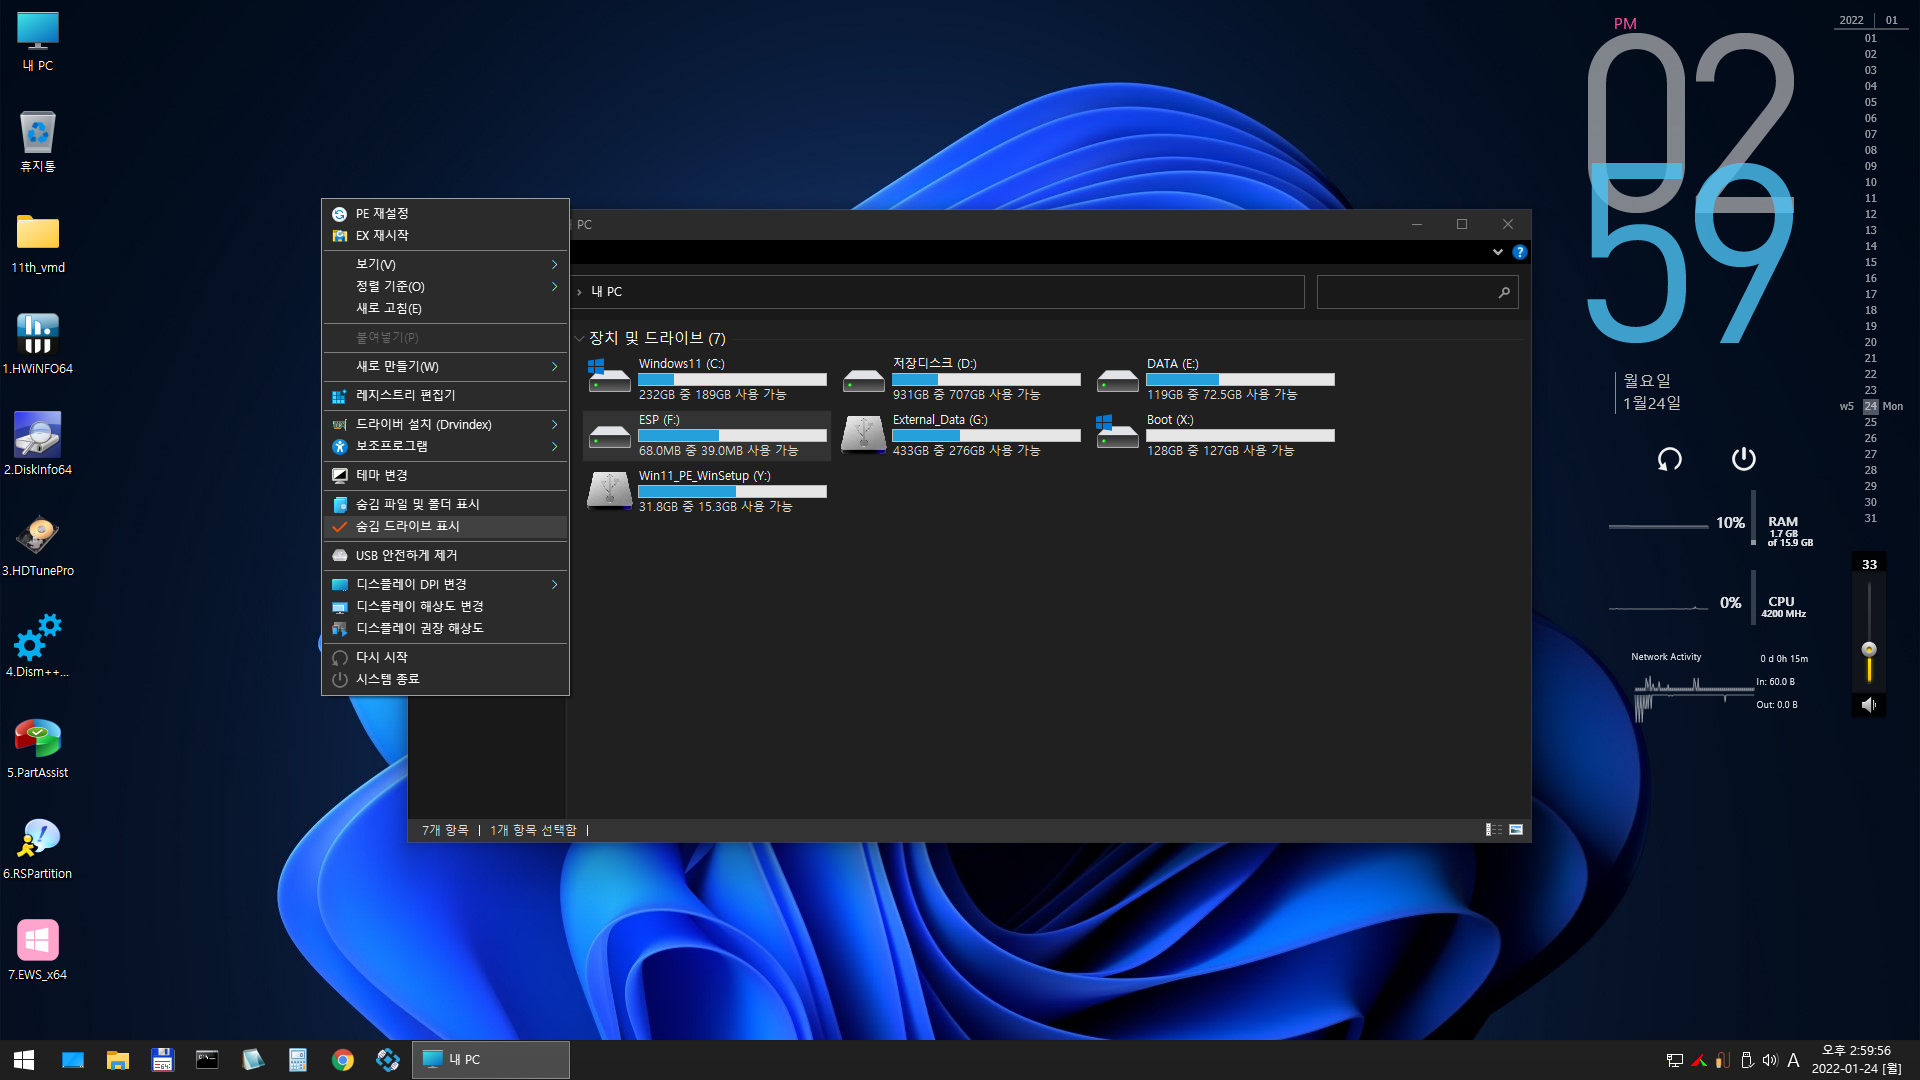
Task: Choose 다시 시작 from context menu
Action: coord(446,657)
